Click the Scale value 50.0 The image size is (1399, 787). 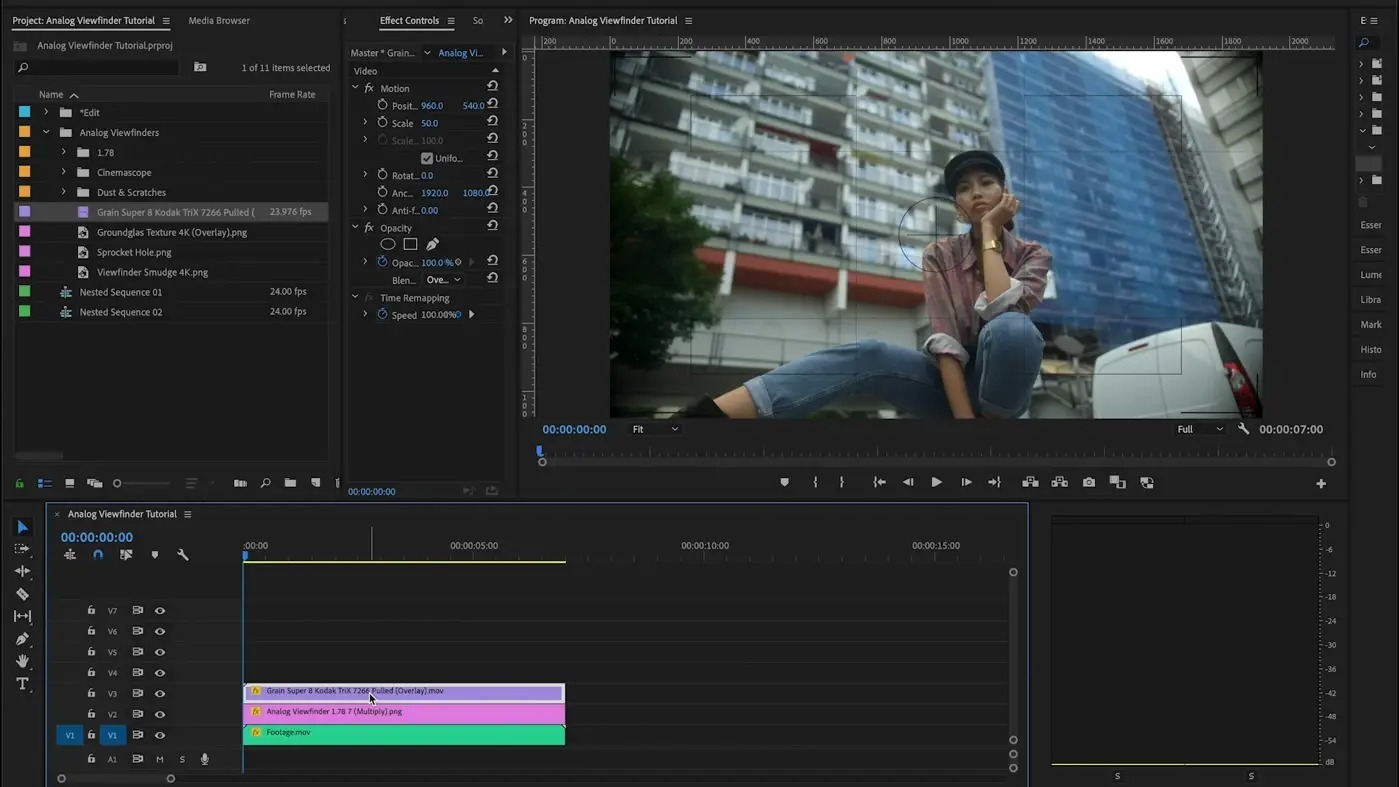(x=429, y=123)
